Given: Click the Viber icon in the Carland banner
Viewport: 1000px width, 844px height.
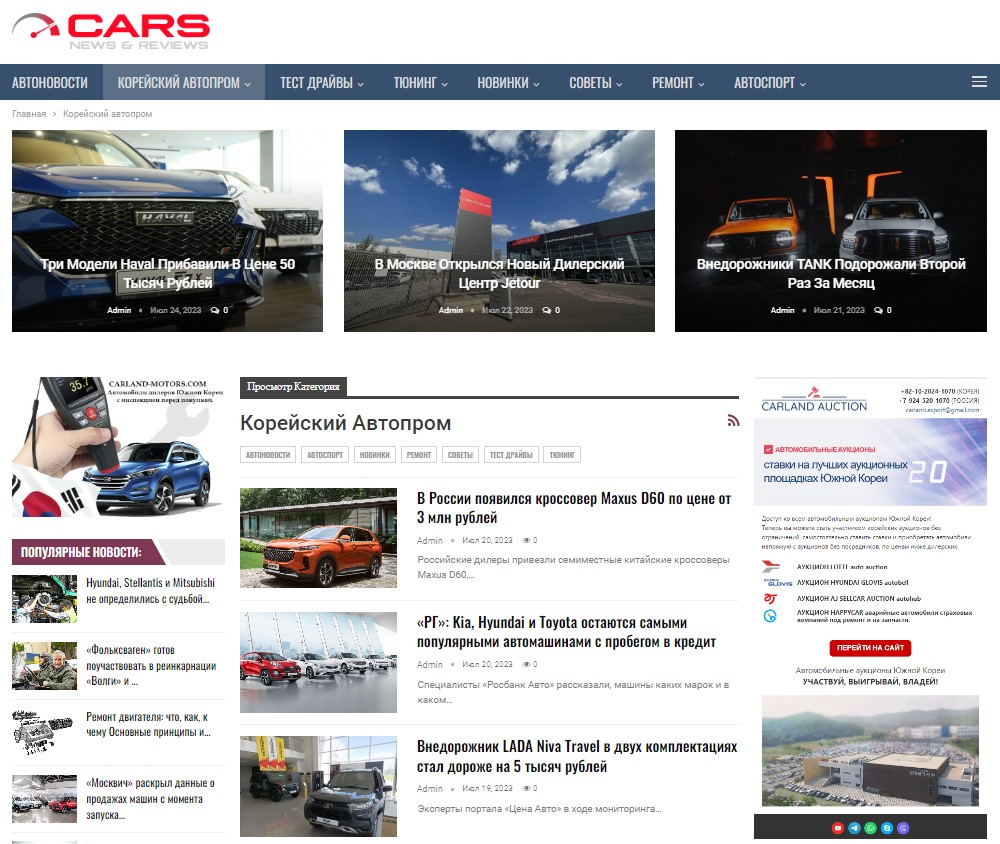Looking at the screenshot, I should pos(903,828).
